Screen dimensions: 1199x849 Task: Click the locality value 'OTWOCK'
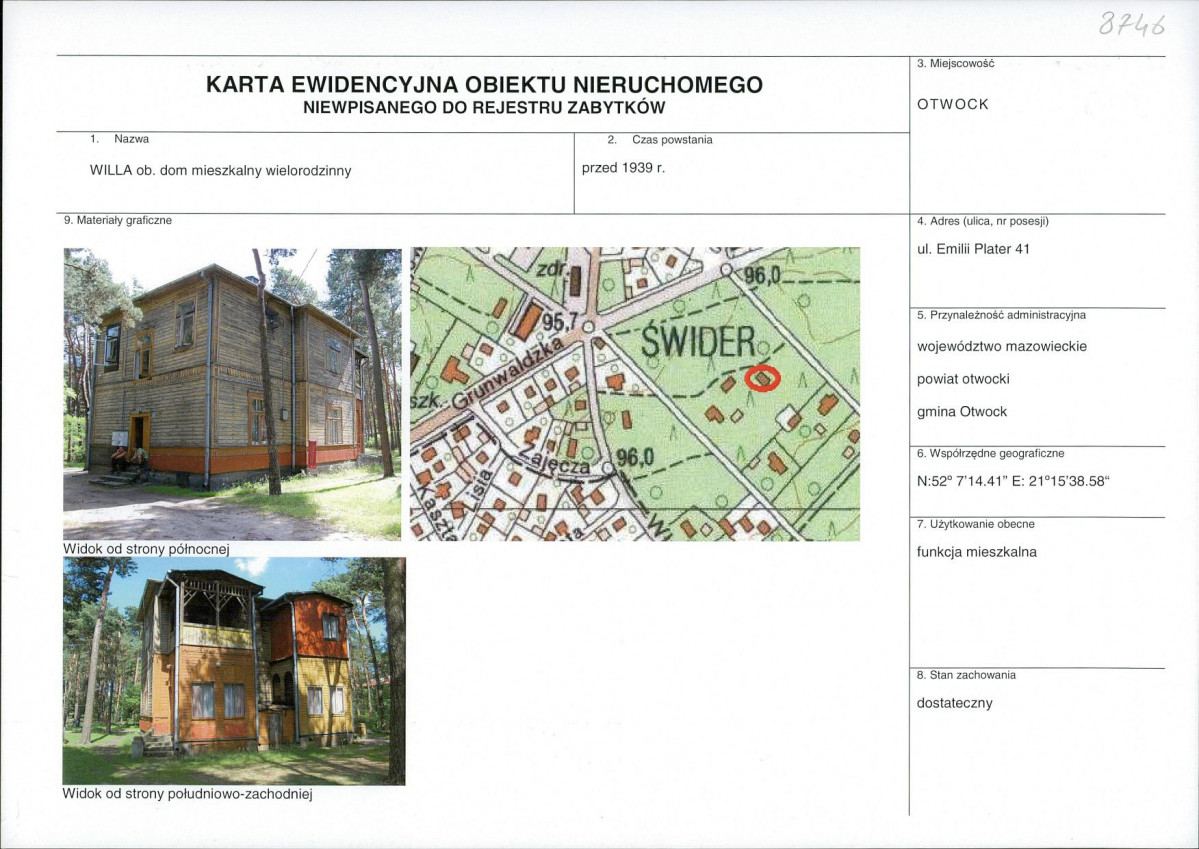(953, 104)
